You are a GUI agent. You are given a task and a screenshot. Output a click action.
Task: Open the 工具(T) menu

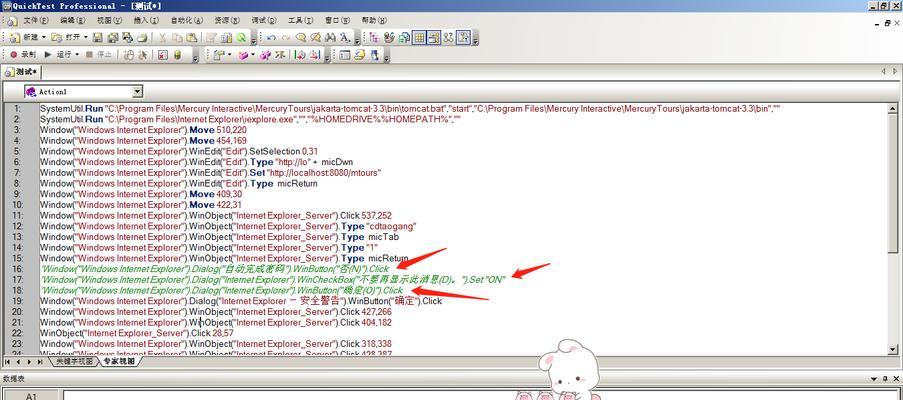pyautogui.click(x=301, y=20)
